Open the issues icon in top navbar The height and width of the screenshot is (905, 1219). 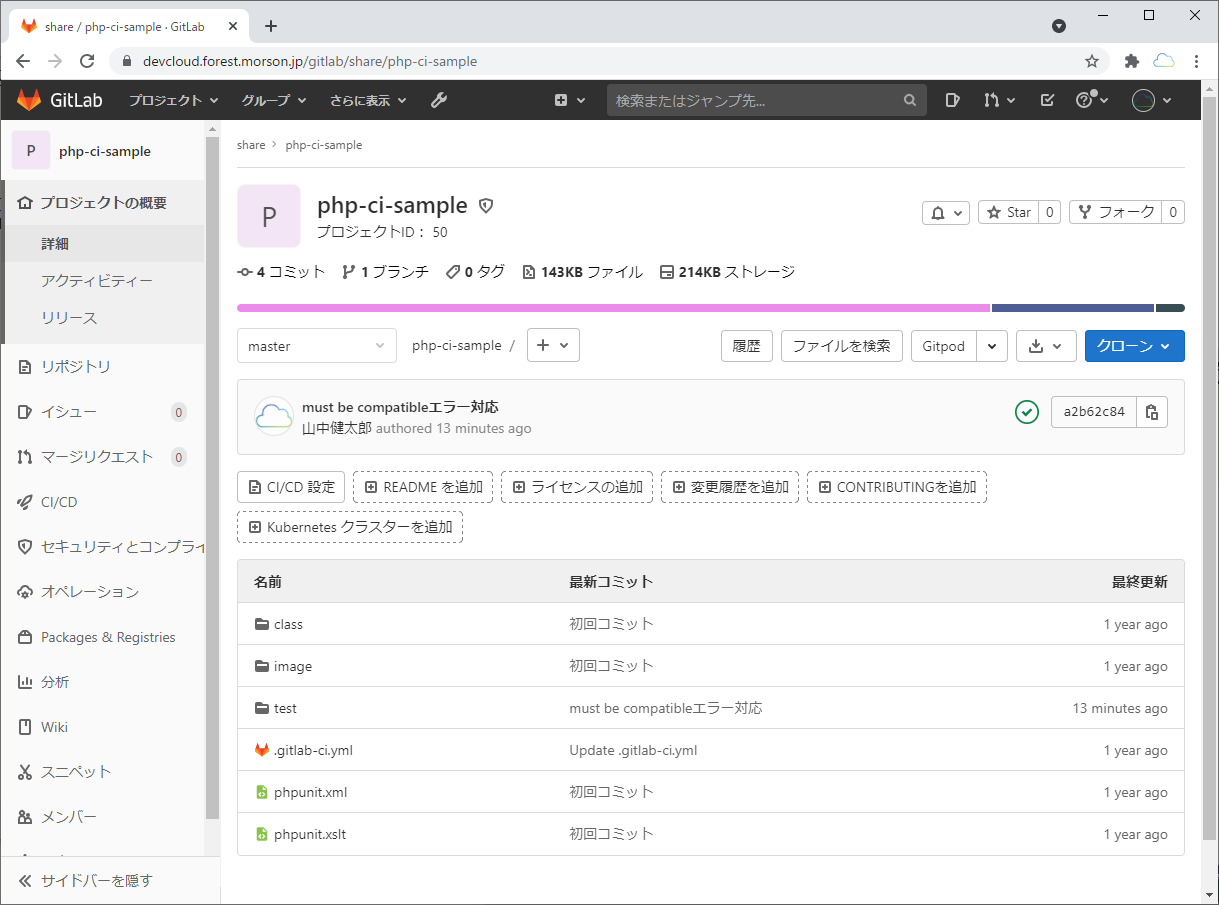pos(953,100)
